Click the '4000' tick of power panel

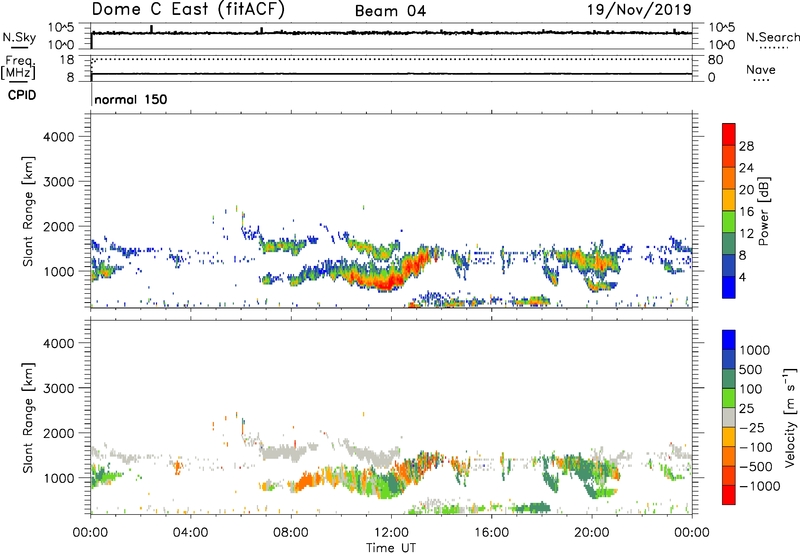tap(58, 137)
